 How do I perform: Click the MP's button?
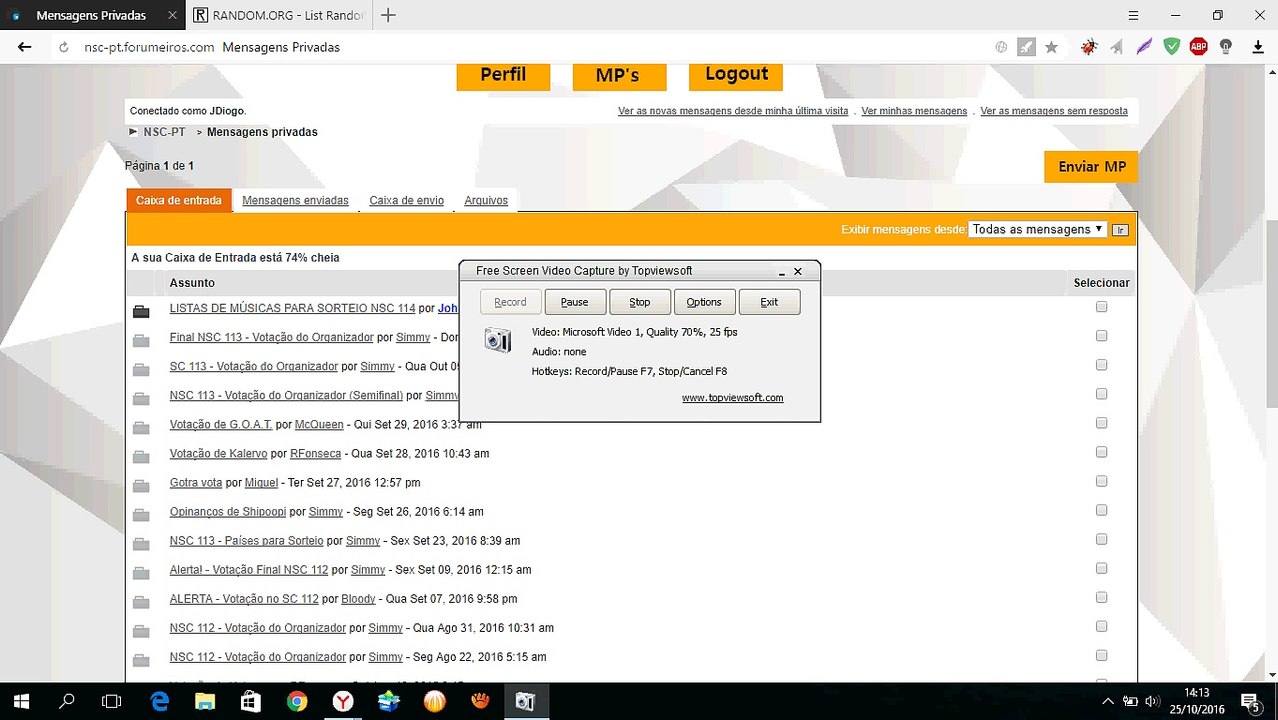617,75
